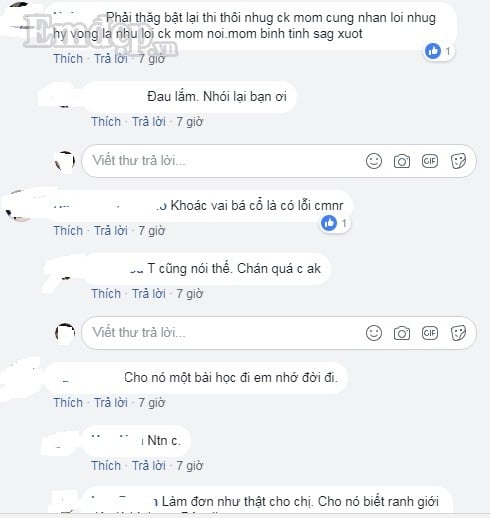This screenshot has height=518, width=490.
Task: Like the 'Cho nó một bài học' comment
Action: tap(68, 403)
